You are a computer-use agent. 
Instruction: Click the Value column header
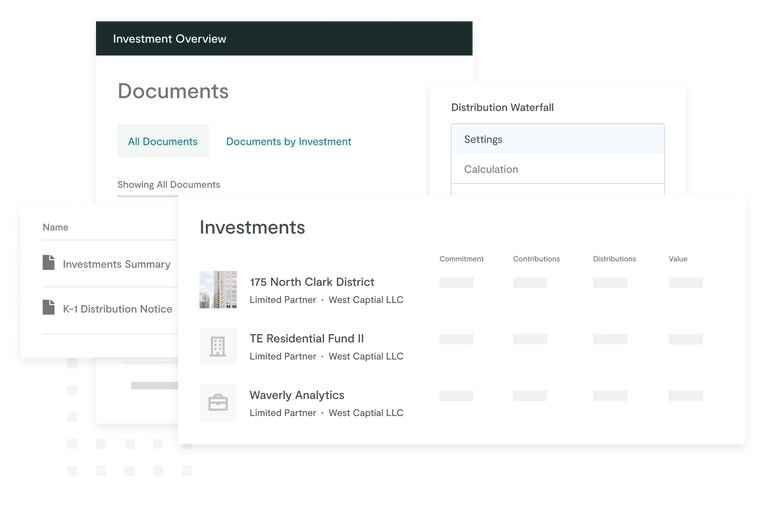(678, 259)
